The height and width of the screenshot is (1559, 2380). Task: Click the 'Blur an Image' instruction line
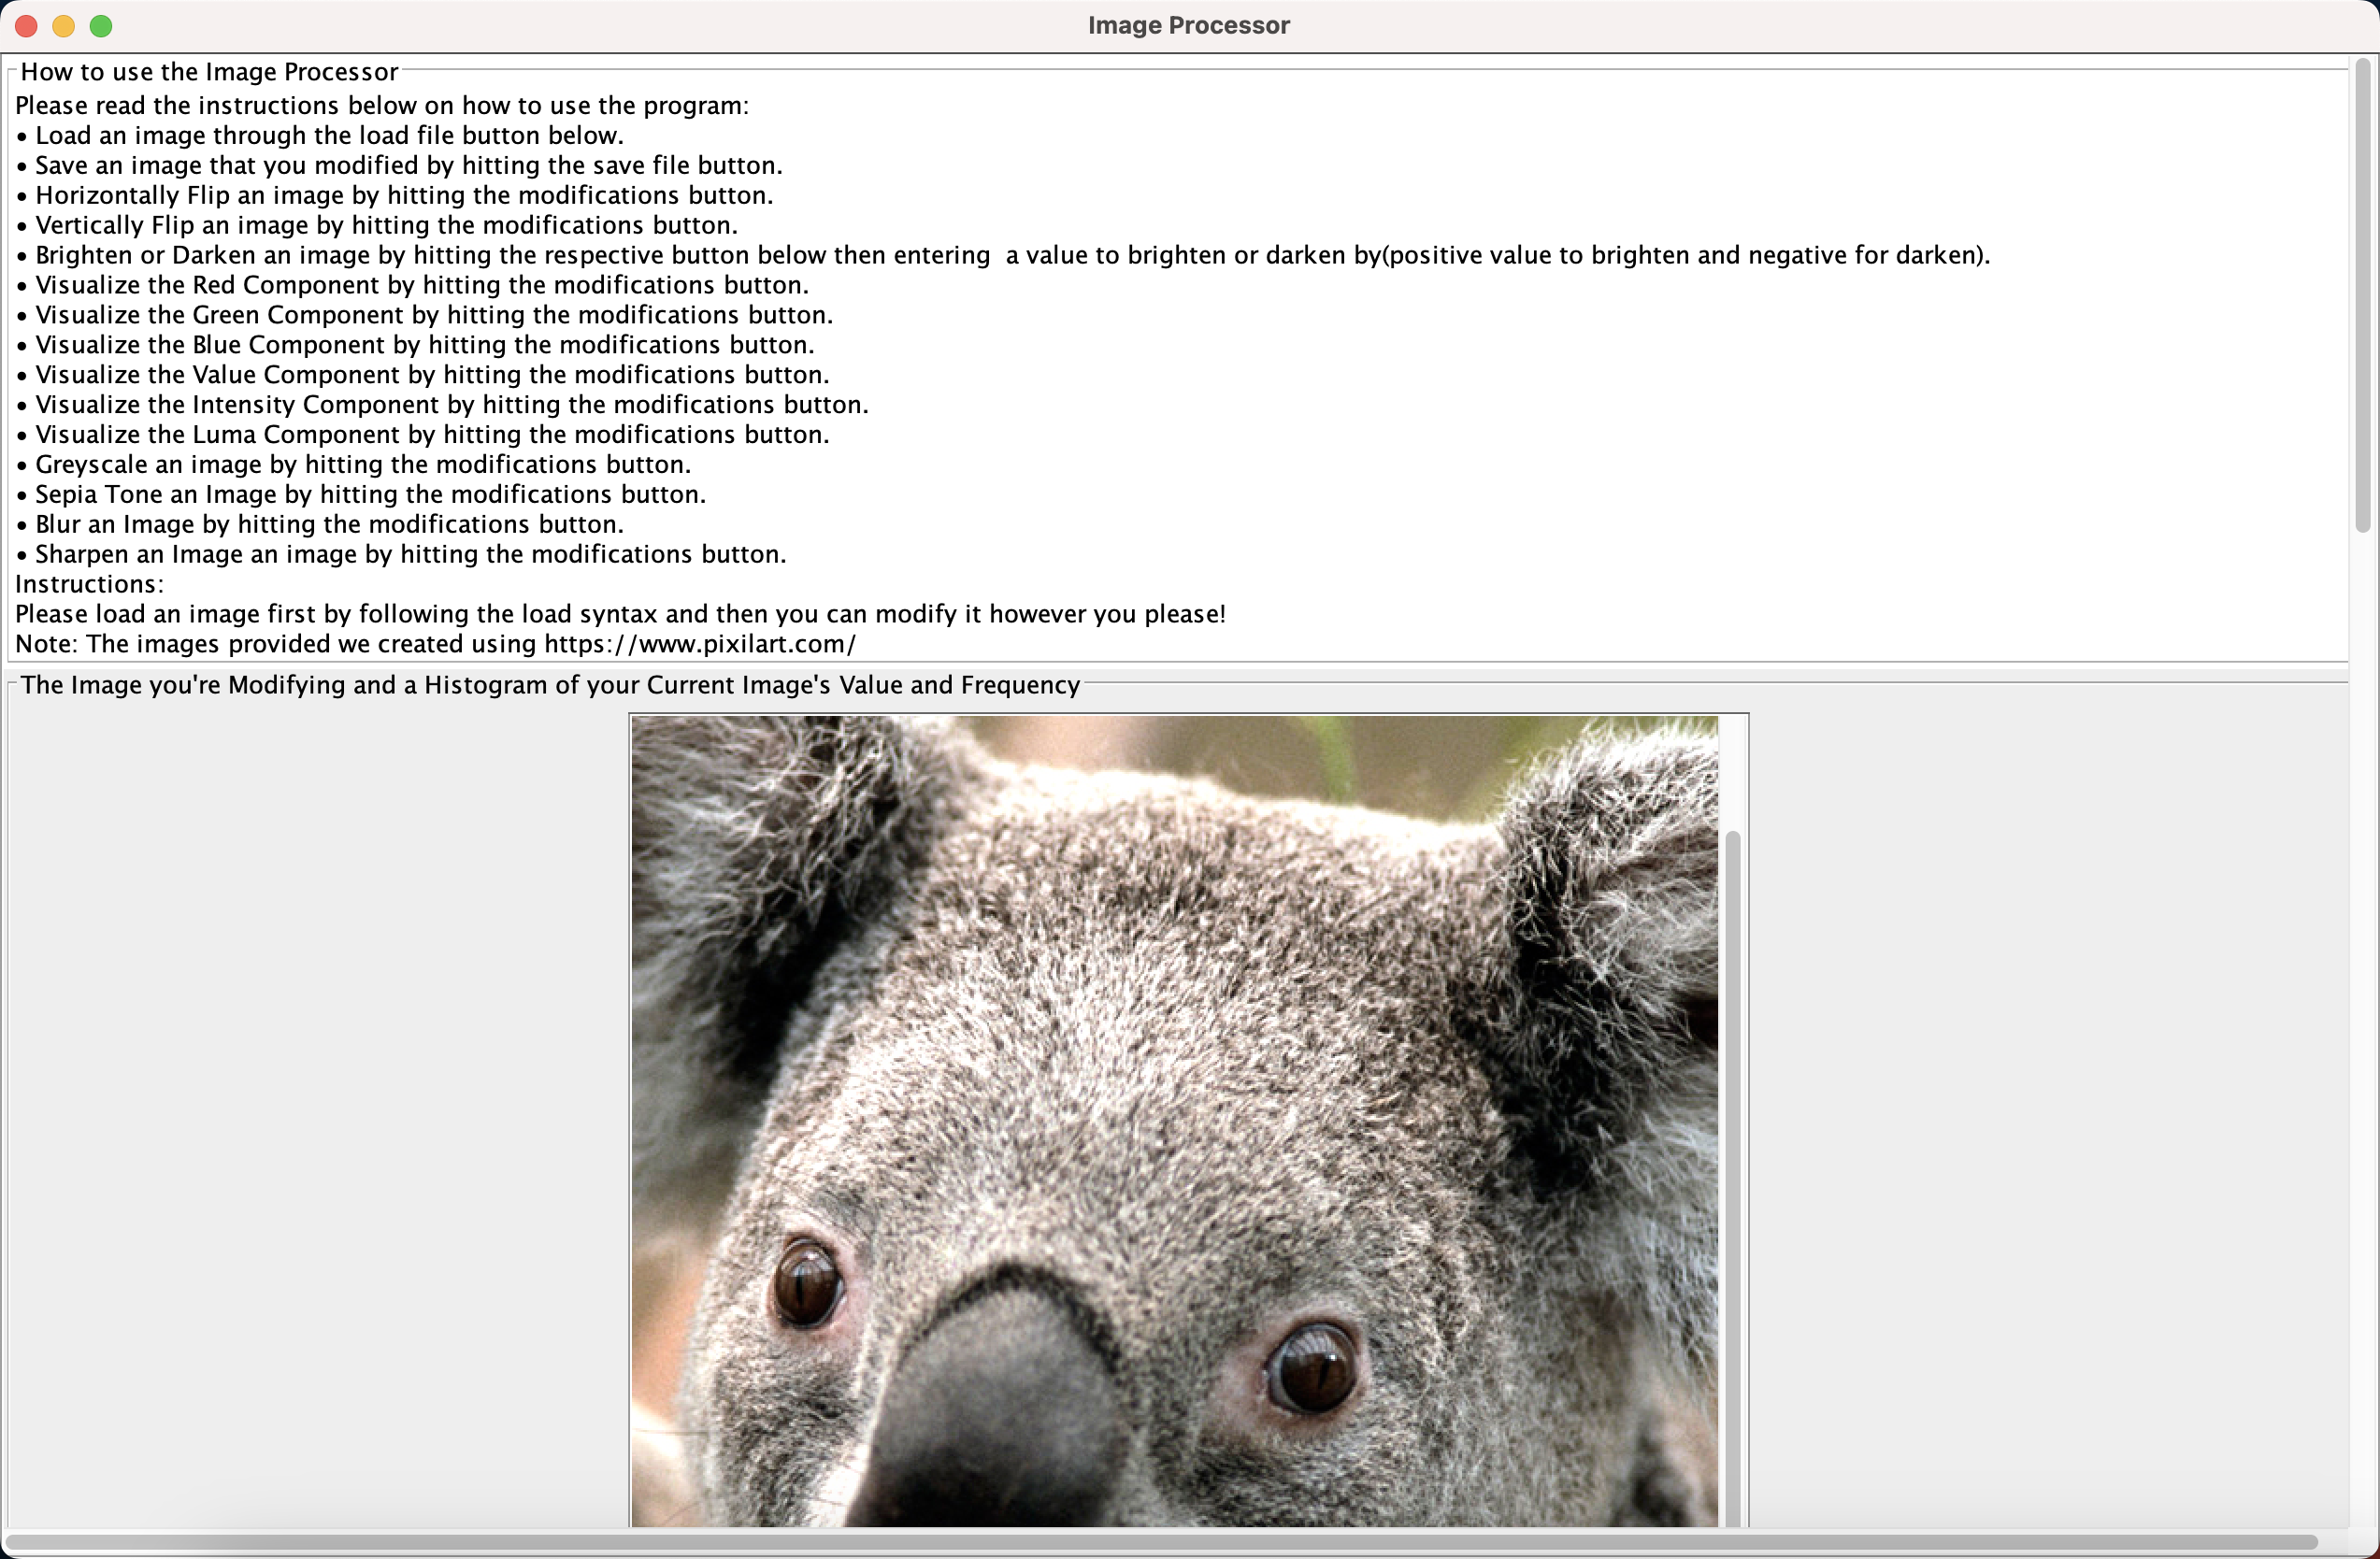click(x=320, y=524)
